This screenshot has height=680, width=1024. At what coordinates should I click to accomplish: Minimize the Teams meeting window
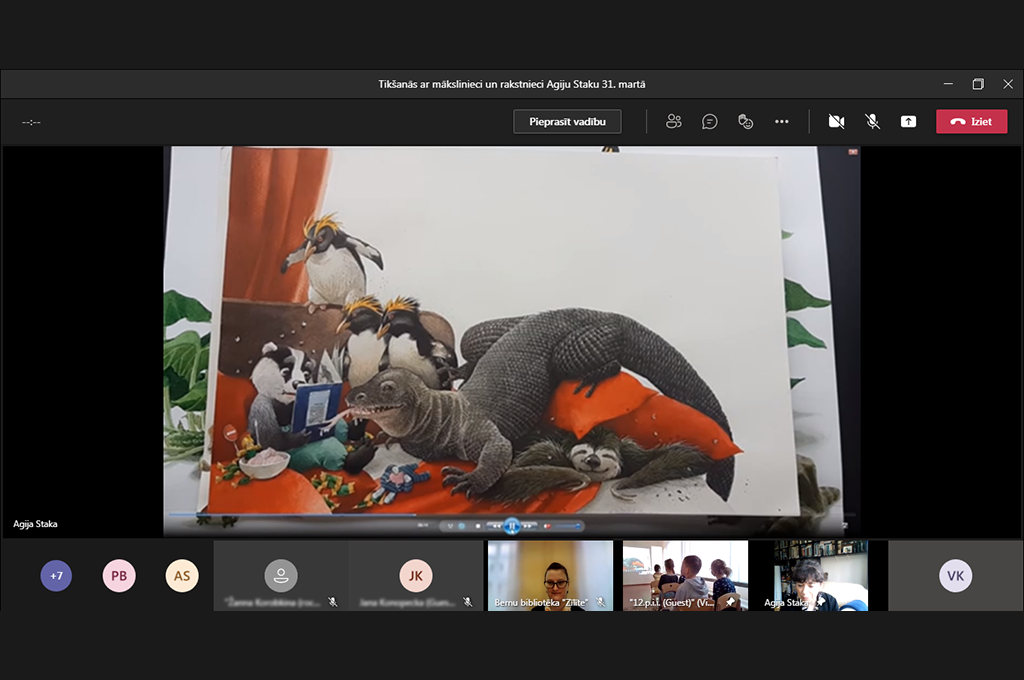point(948,84)
